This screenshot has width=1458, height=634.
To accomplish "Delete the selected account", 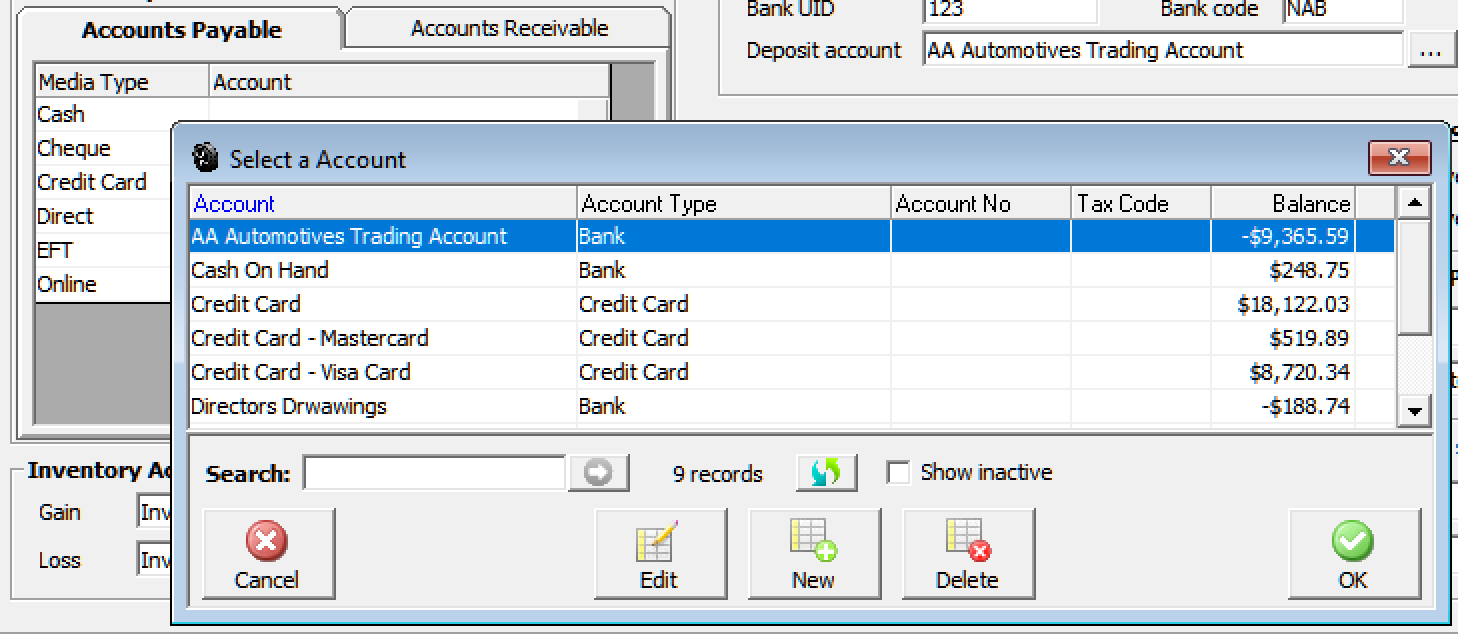I will point(967,553).
